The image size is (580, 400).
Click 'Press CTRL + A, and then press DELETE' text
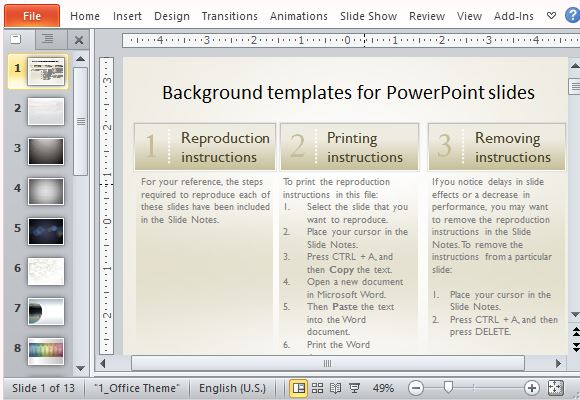[x=504, y=326]
